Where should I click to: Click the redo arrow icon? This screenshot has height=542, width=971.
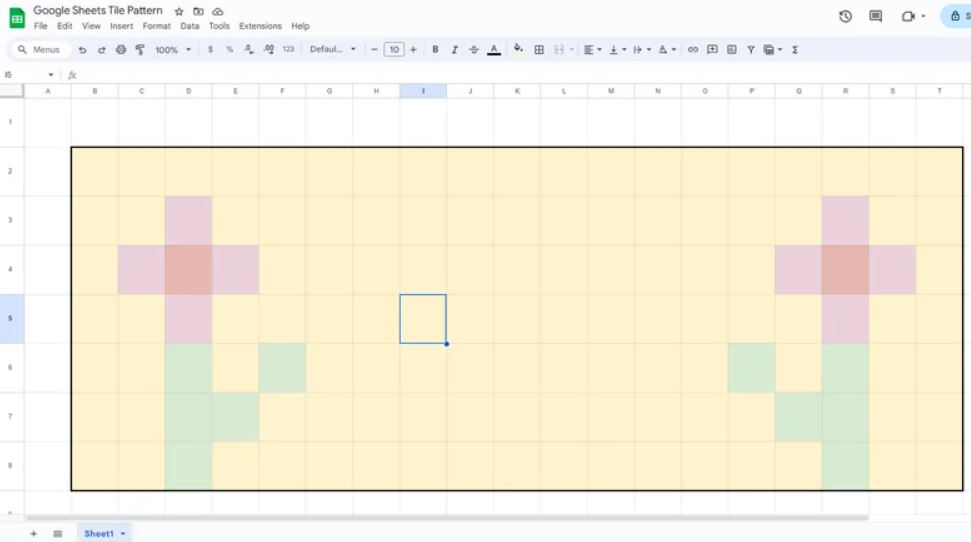pos(102,50)
